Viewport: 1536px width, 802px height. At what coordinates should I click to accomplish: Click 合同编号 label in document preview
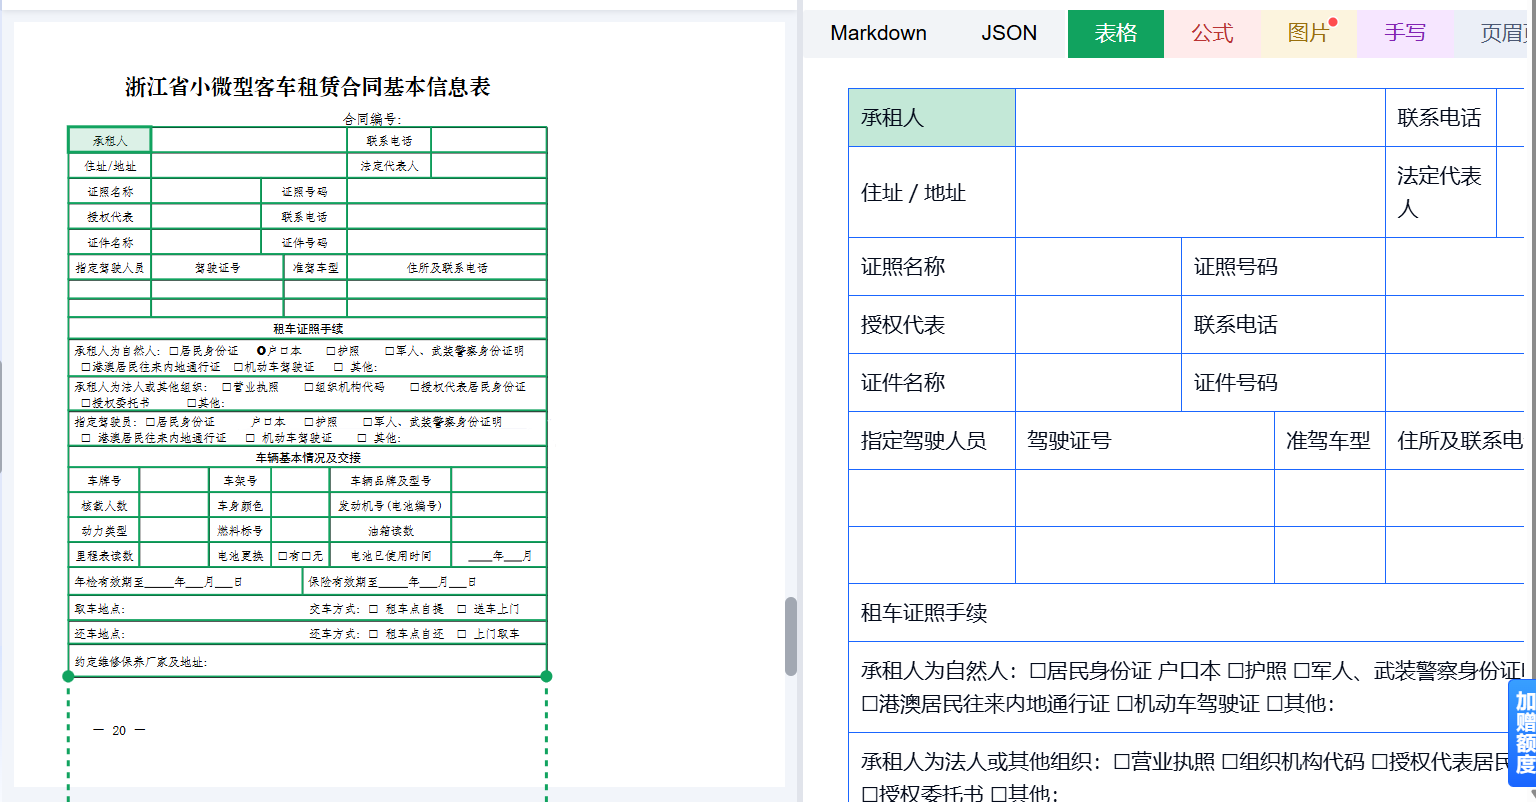click(373, 118)
